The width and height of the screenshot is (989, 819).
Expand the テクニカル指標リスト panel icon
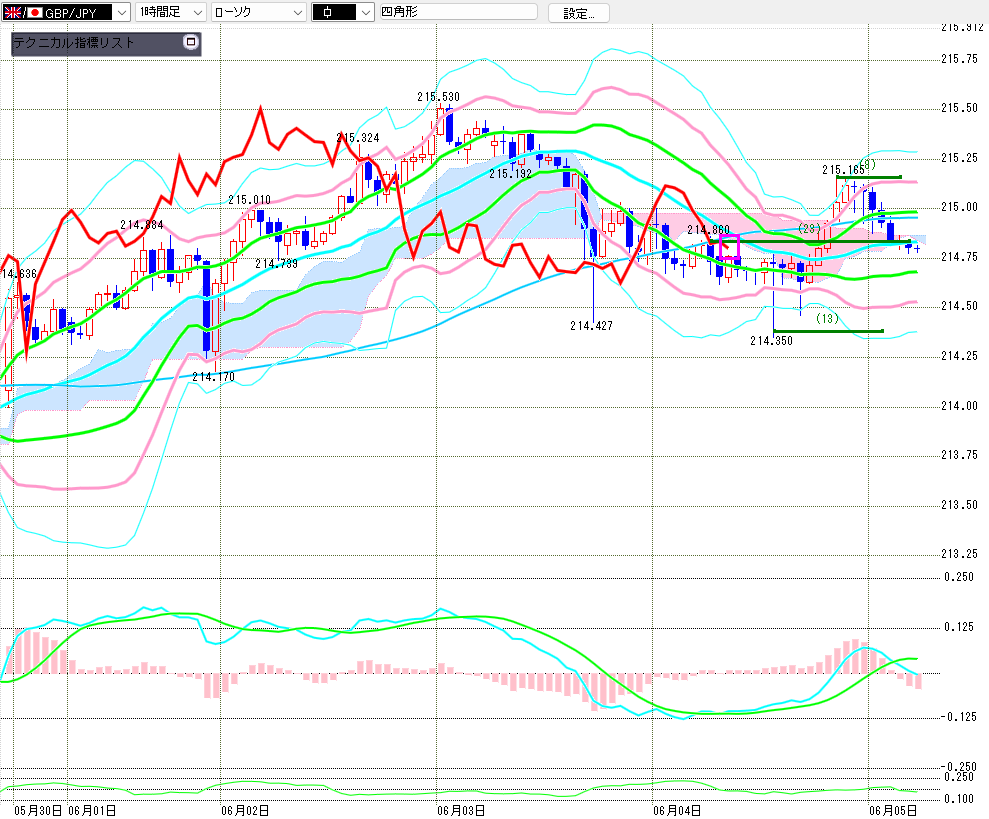point(190,42)
